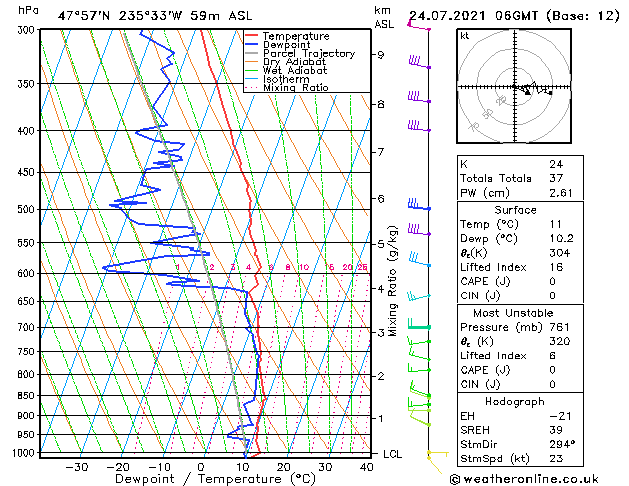Select the date 24.07.2021 in header
Image resolution: width=629 pixels, height=486 pixels.
(x=447, y=16)
